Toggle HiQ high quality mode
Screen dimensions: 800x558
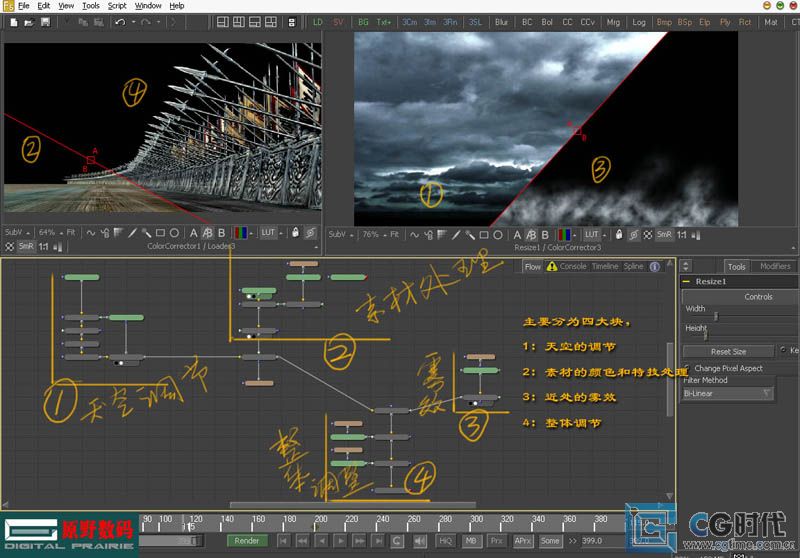pos(446,540)
